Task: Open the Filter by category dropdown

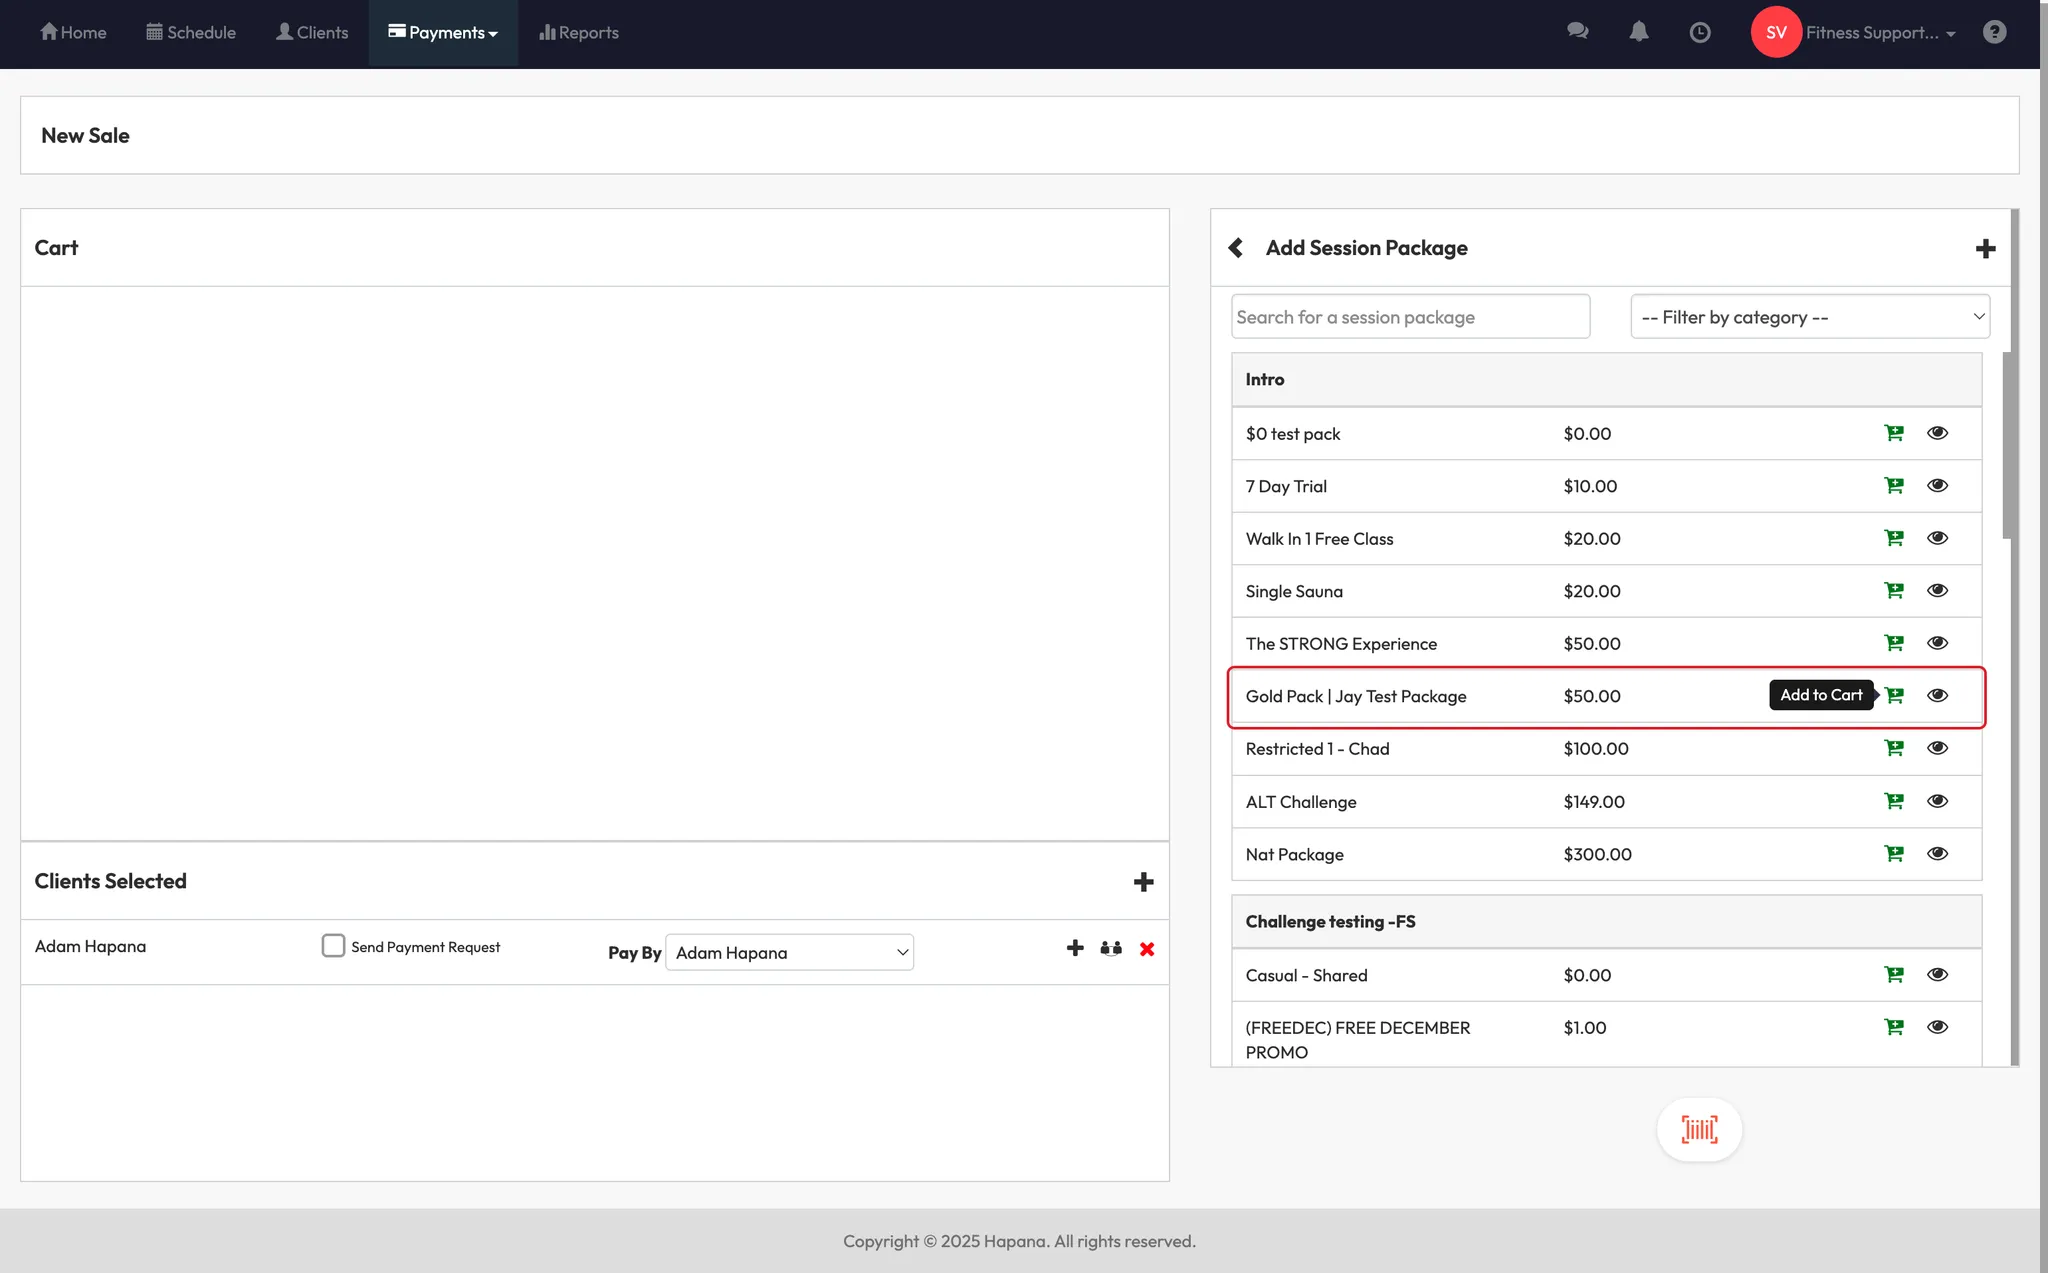Action: (1809, 317)
